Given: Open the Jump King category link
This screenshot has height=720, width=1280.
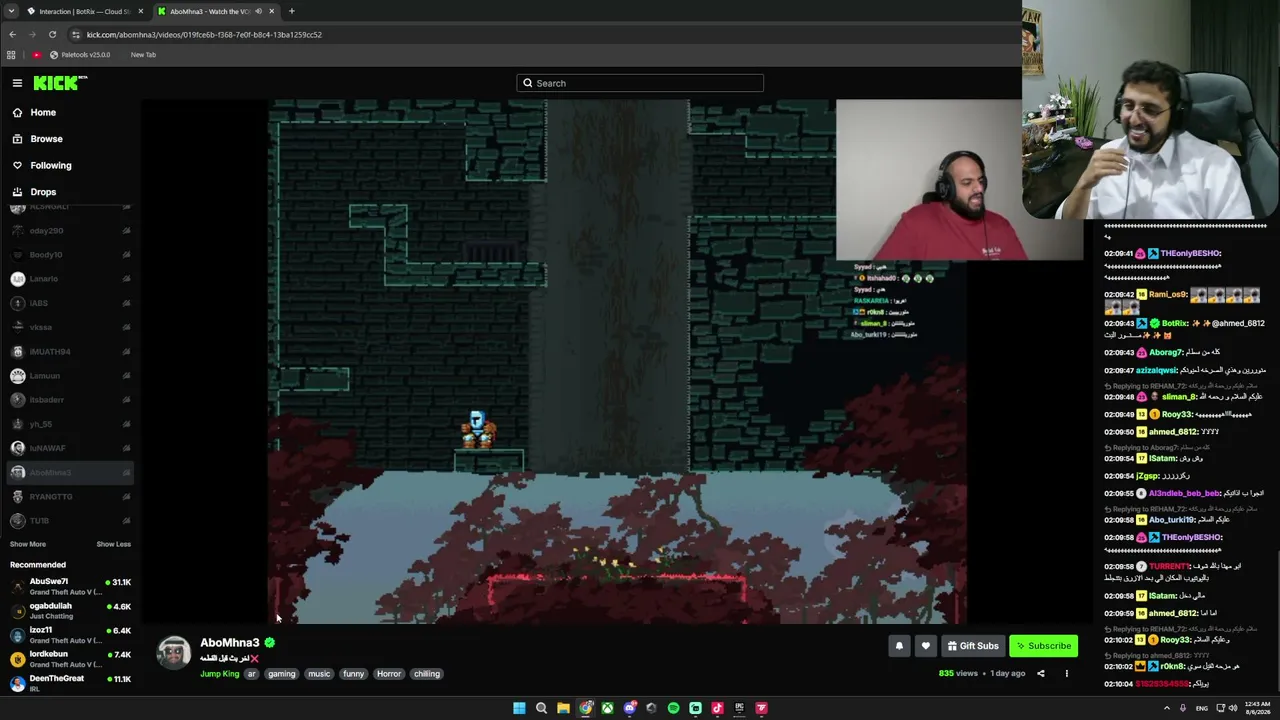Looking at the screenshot, I should click(220, 674).
